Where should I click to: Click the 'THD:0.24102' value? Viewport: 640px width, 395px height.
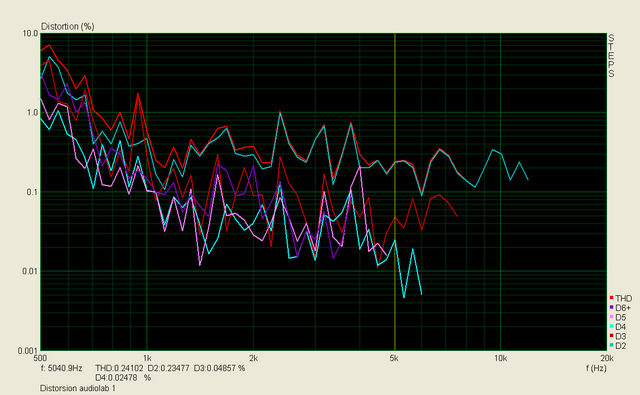119,368
